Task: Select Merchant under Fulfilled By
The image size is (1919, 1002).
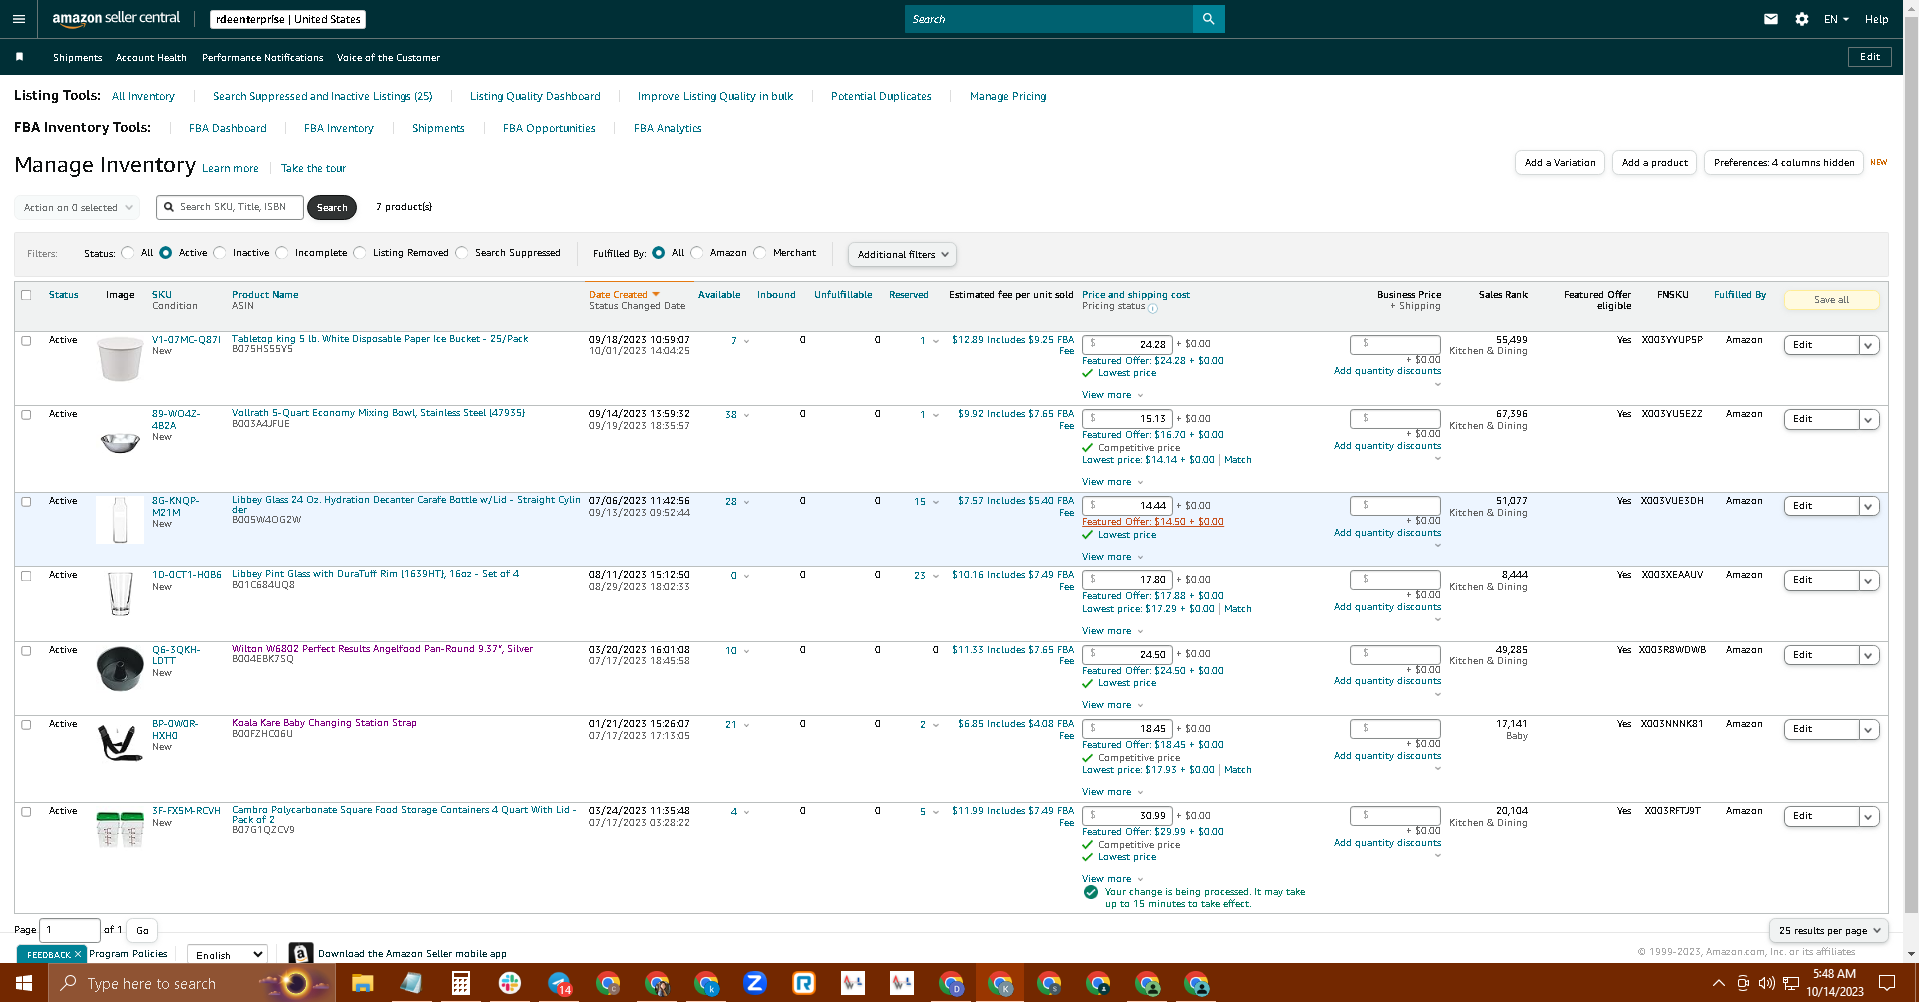Action: coord(760,253)
